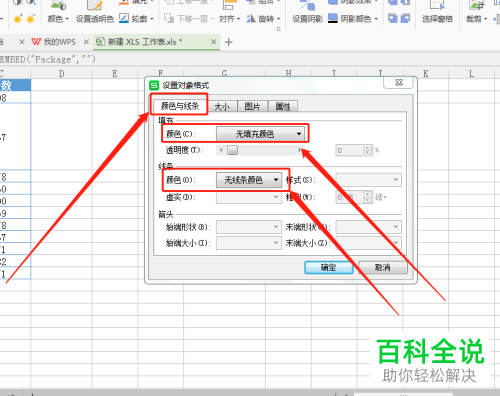Image resolution: width=500 pixels, height=396 pixels.
Task: Open the 样式 line style dropdown
Action: tap(368, 180)
